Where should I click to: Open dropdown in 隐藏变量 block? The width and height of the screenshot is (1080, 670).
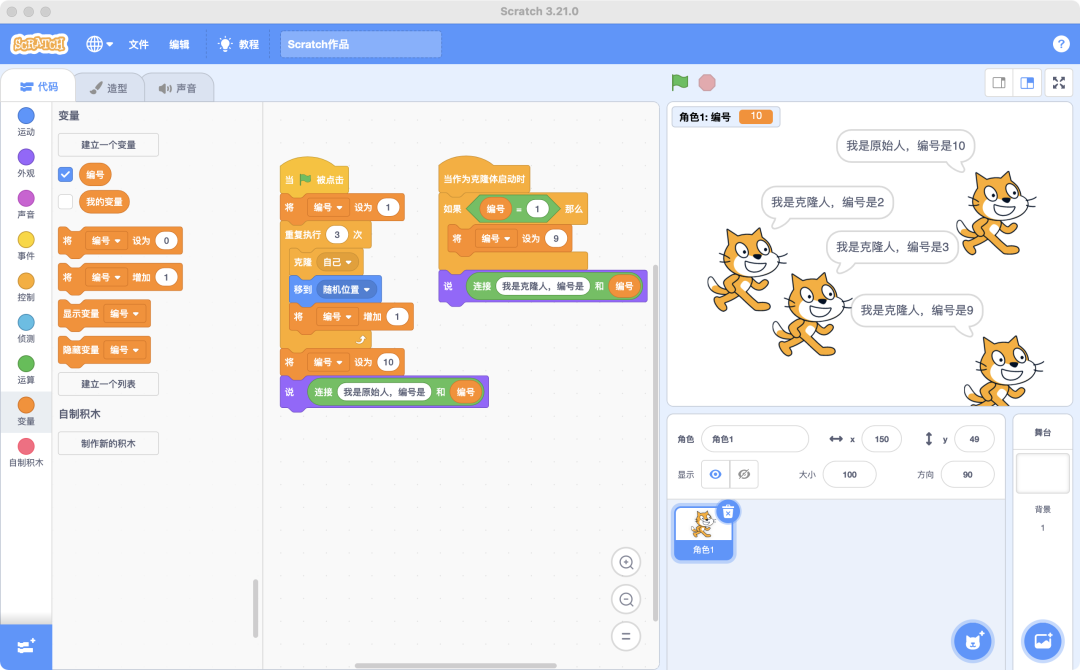coord(125,350)
